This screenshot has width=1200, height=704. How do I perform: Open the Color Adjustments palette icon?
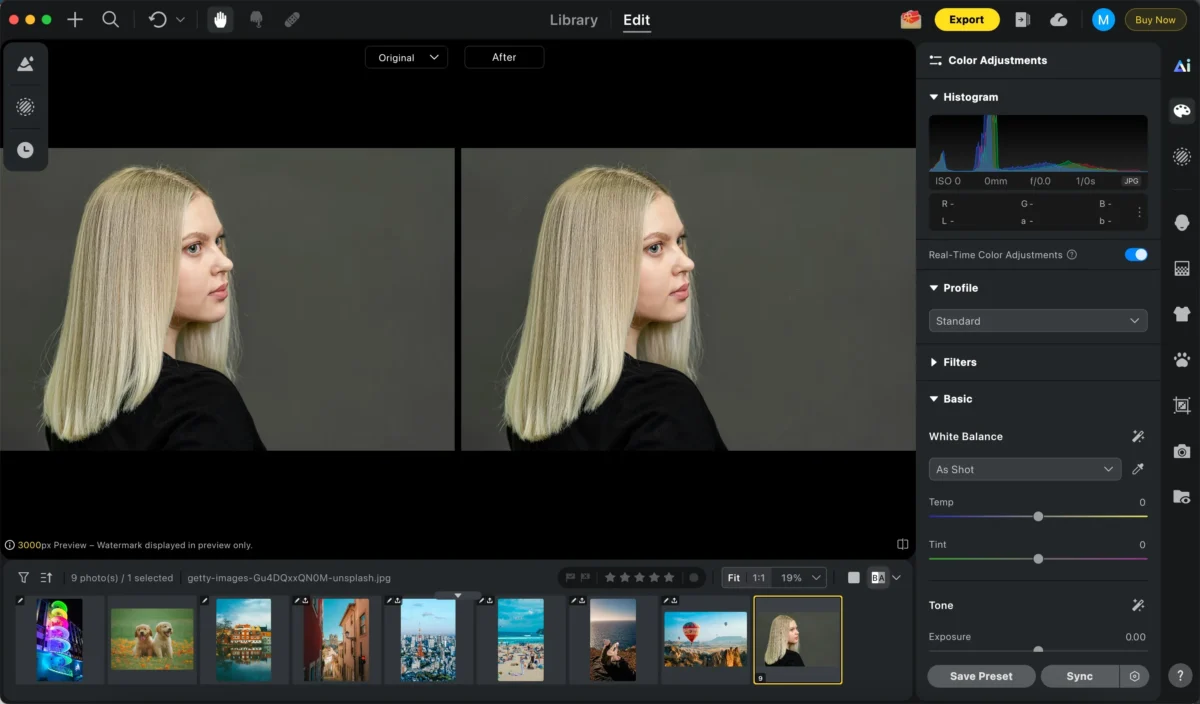tap(1182, 111)
